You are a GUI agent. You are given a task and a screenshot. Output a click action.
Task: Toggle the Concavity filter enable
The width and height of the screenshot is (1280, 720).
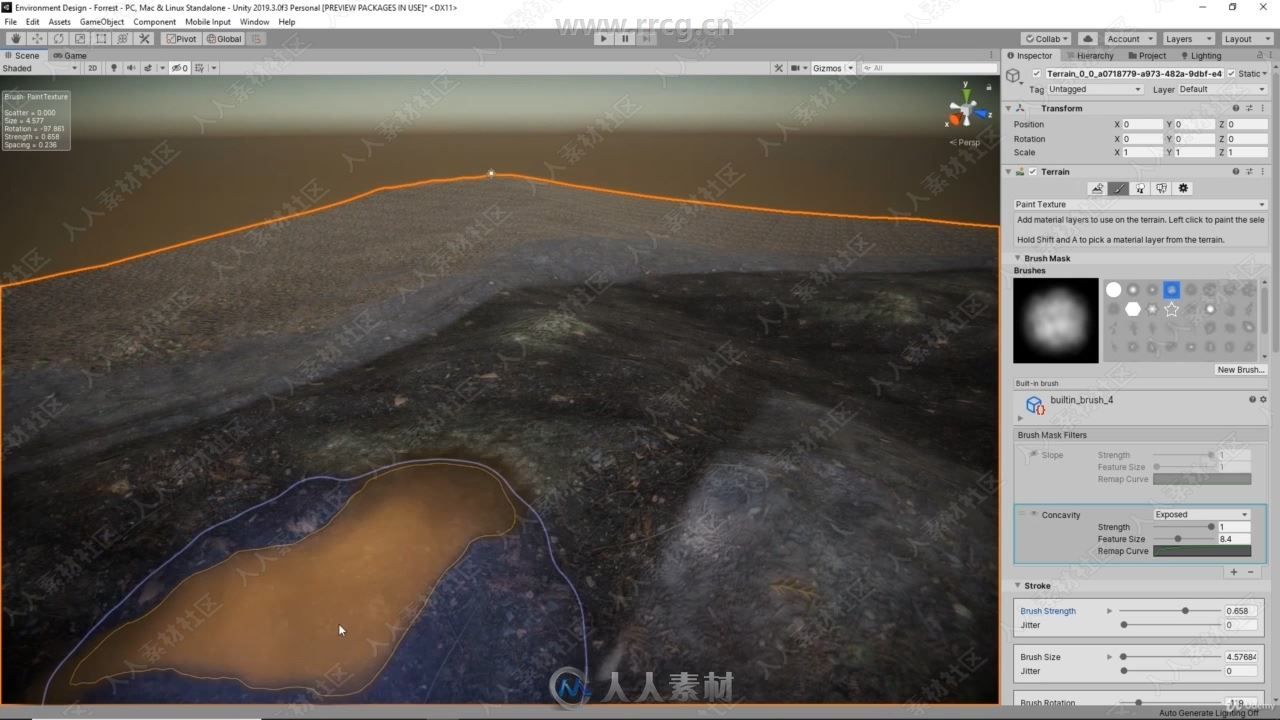tap(1033, 514)
